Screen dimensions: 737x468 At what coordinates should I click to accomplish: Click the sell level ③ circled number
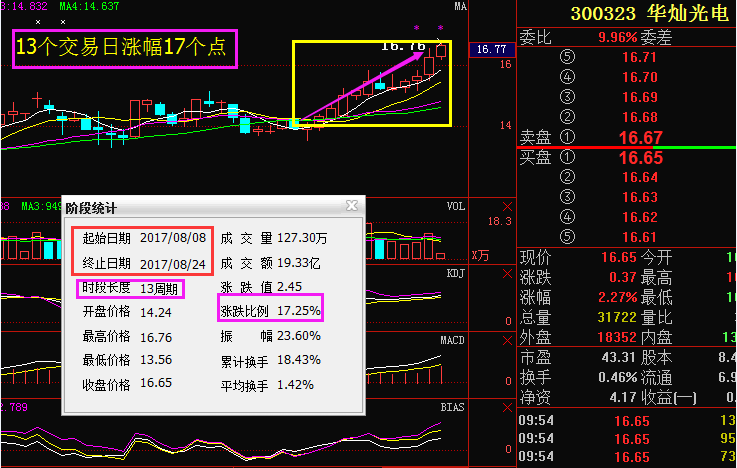pos(569,97)
